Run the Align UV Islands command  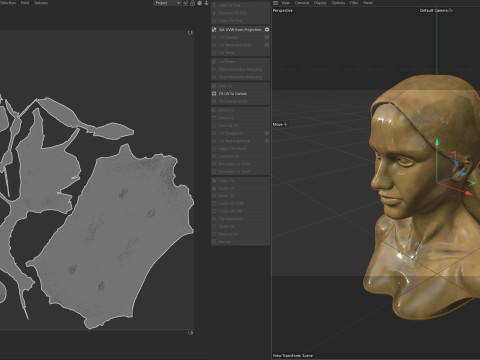coord(241,149)
